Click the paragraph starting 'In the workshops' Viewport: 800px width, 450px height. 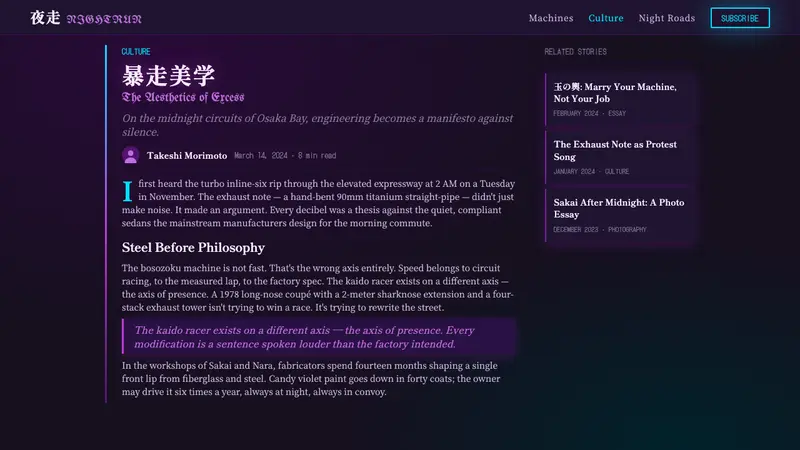[311, 379]
